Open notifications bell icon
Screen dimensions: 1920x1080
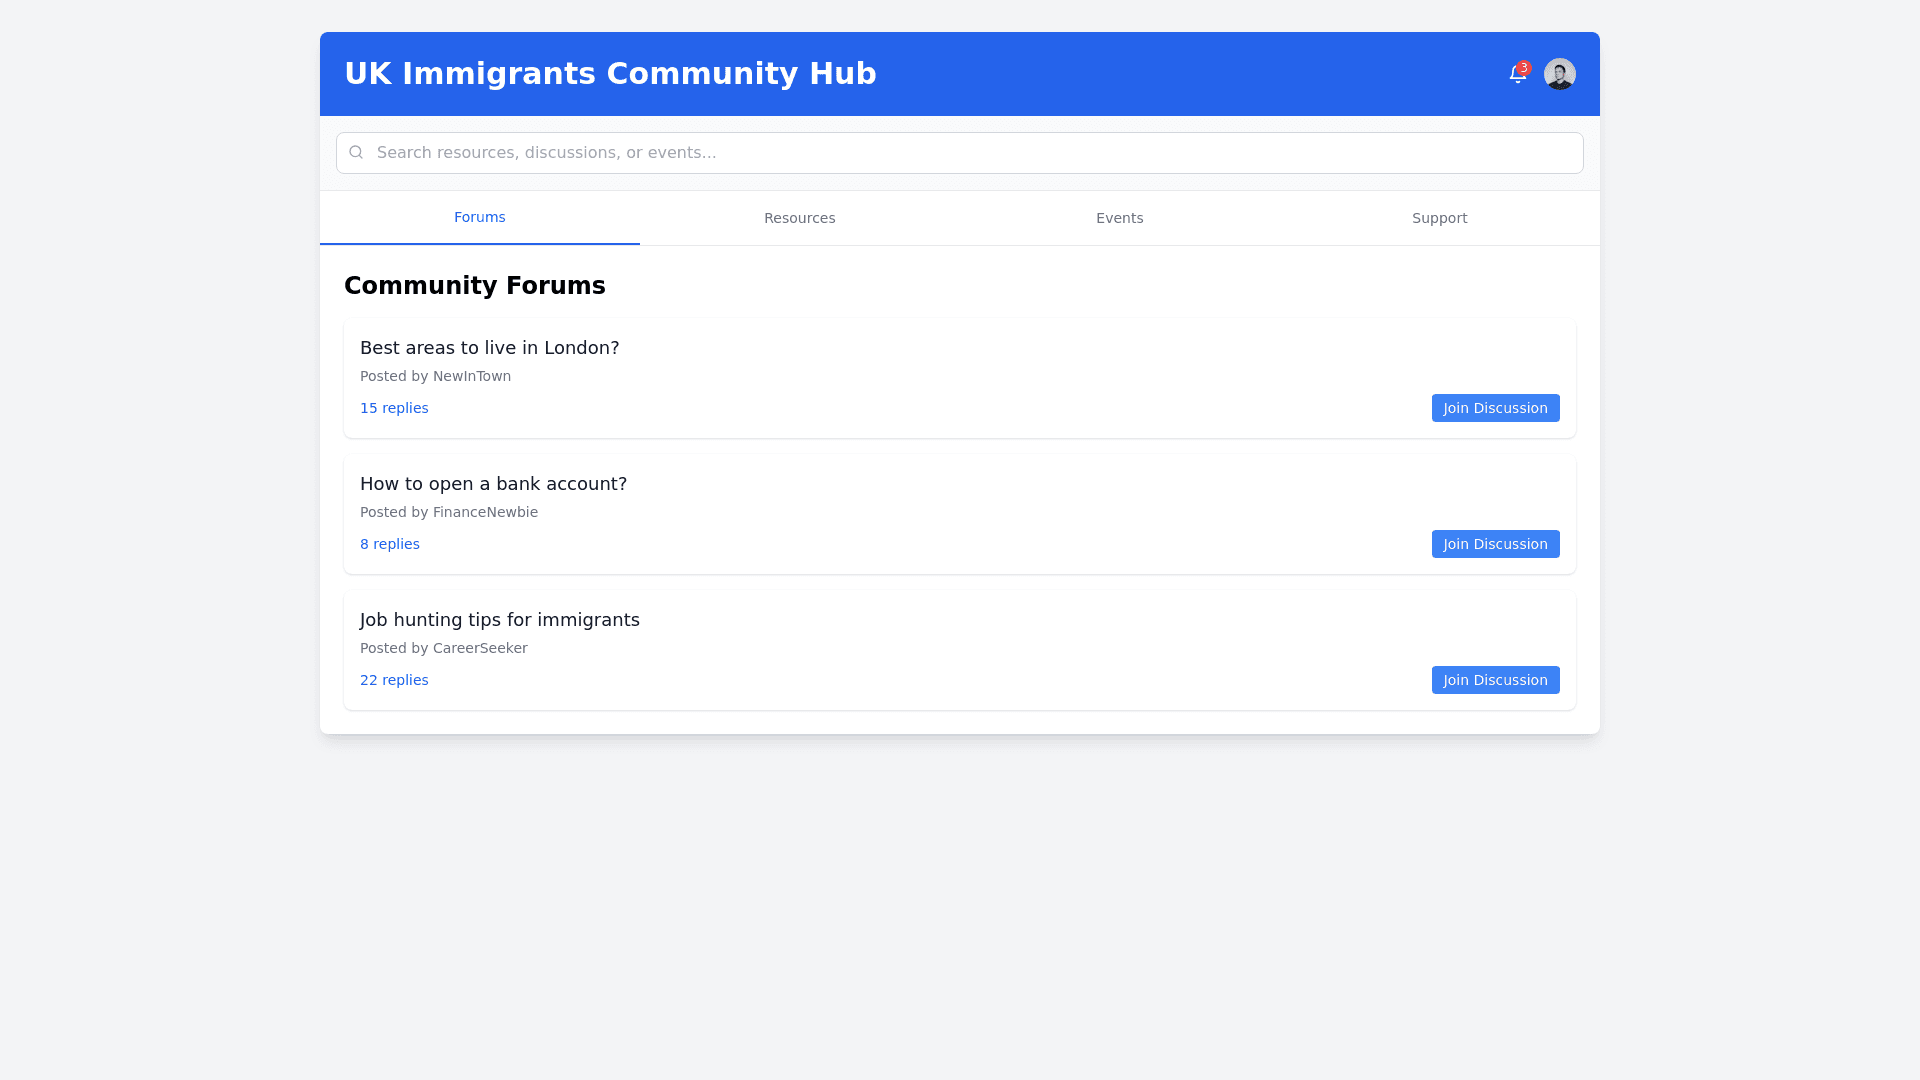[x=1516, y=75]
